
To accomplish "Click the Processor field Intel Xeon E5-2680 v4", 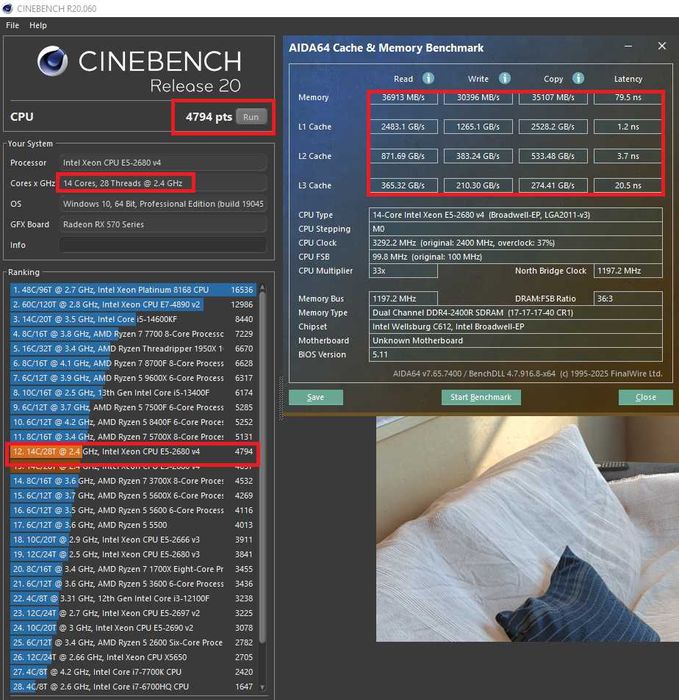I will click(163, 162).
